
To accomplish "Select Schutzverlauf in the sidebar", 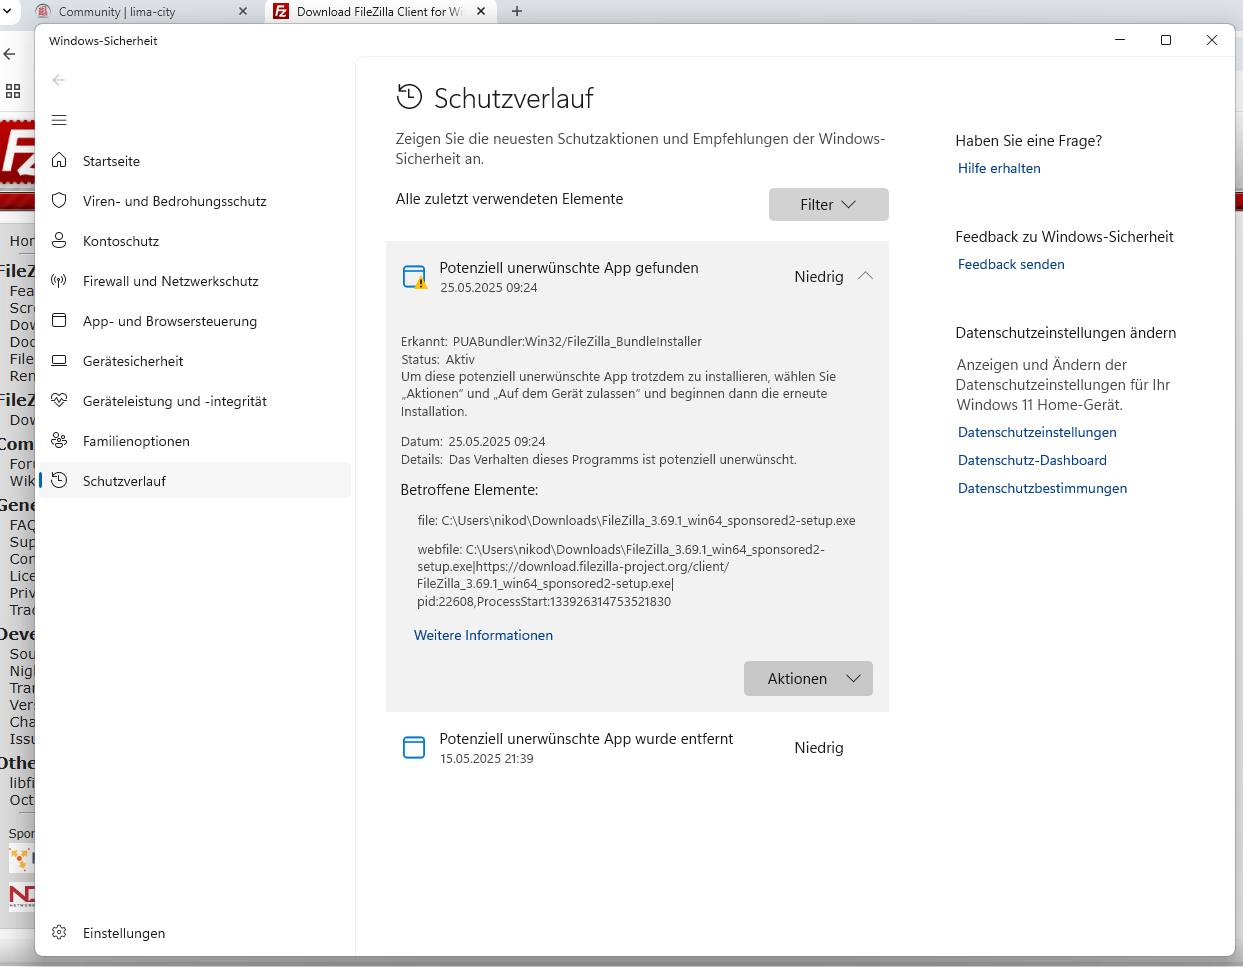I will pyautogui.click(x=124, y=481).
